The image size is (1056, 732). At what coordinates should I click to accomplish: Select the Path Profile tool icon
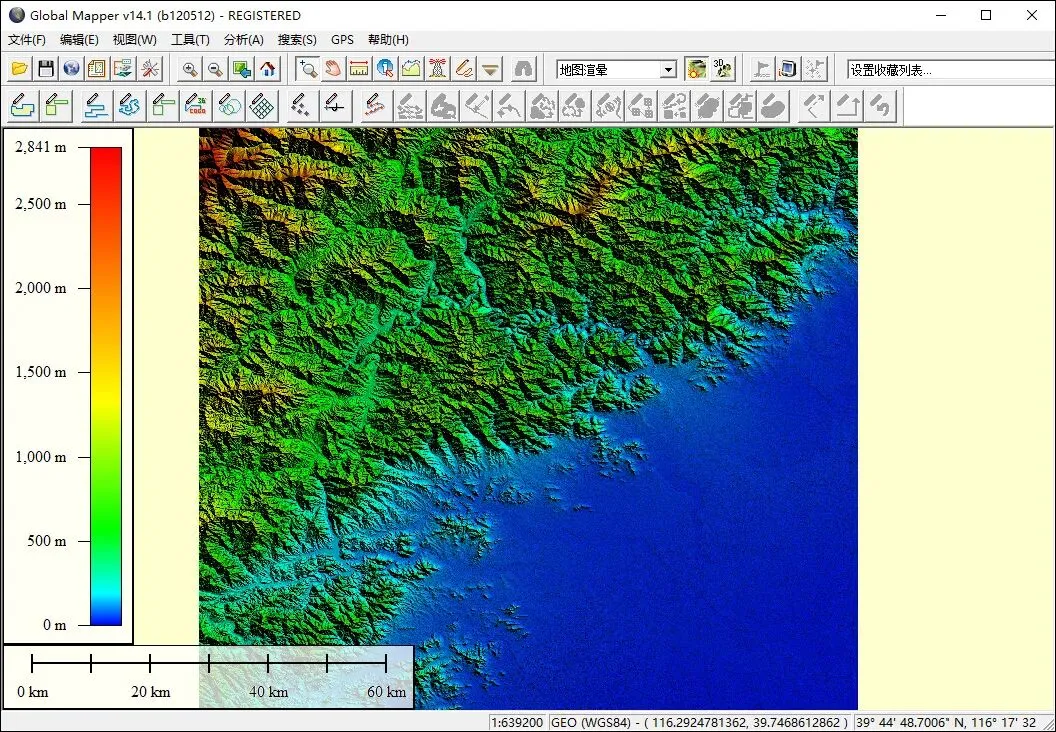click(412, 69)
